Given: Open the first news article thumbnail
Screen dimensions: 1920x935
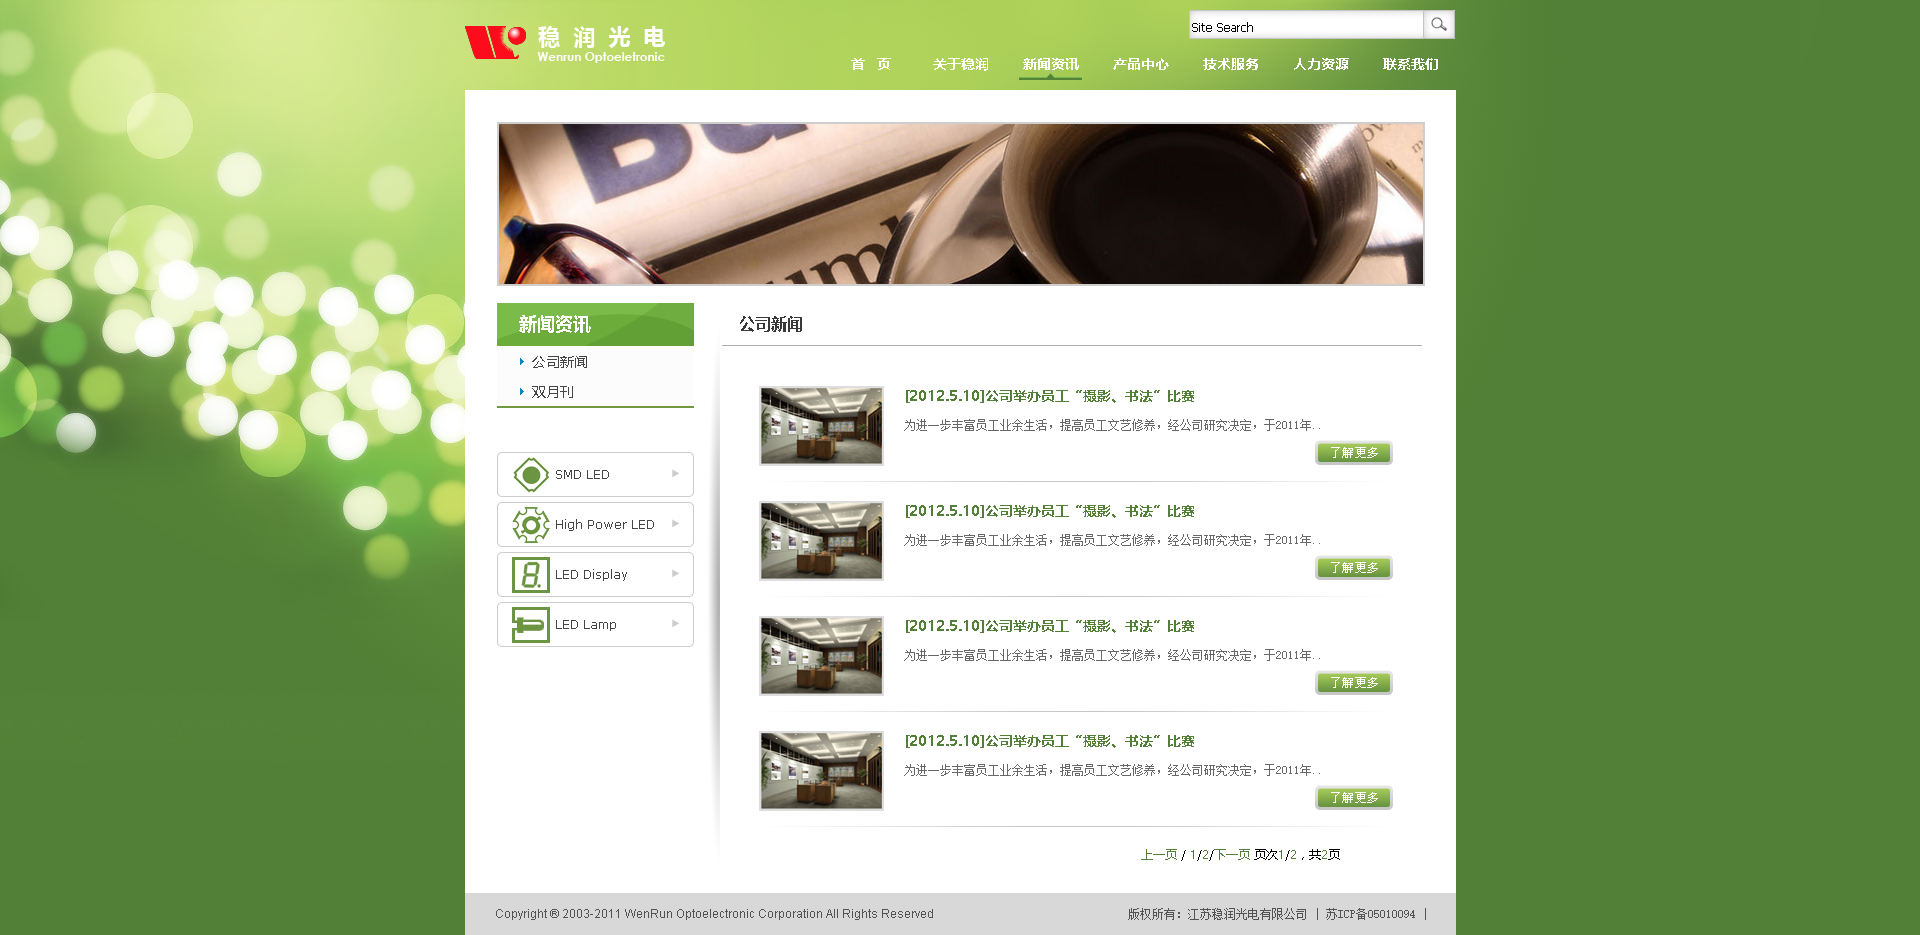Looking at the screenshot, I should click(821, 426).
